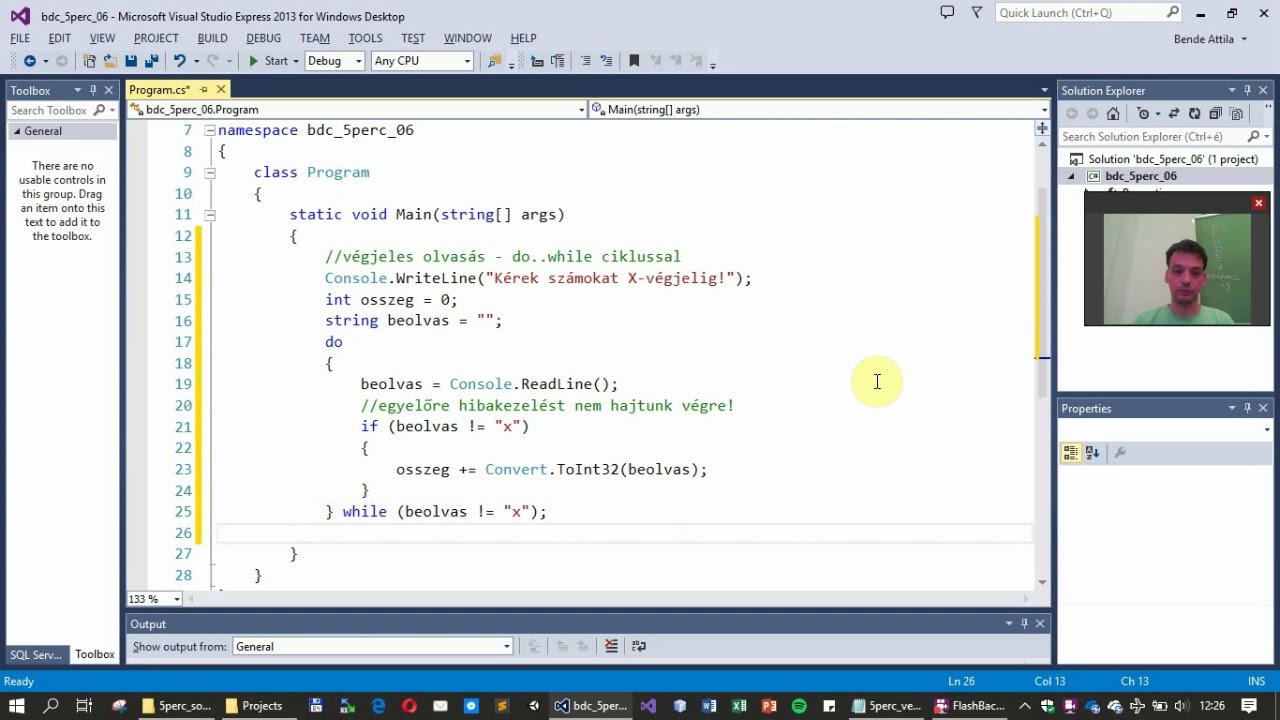Open the Debug configuration dropdown
This screenshot has width=1280, height=720.
(x=334, y=61)
